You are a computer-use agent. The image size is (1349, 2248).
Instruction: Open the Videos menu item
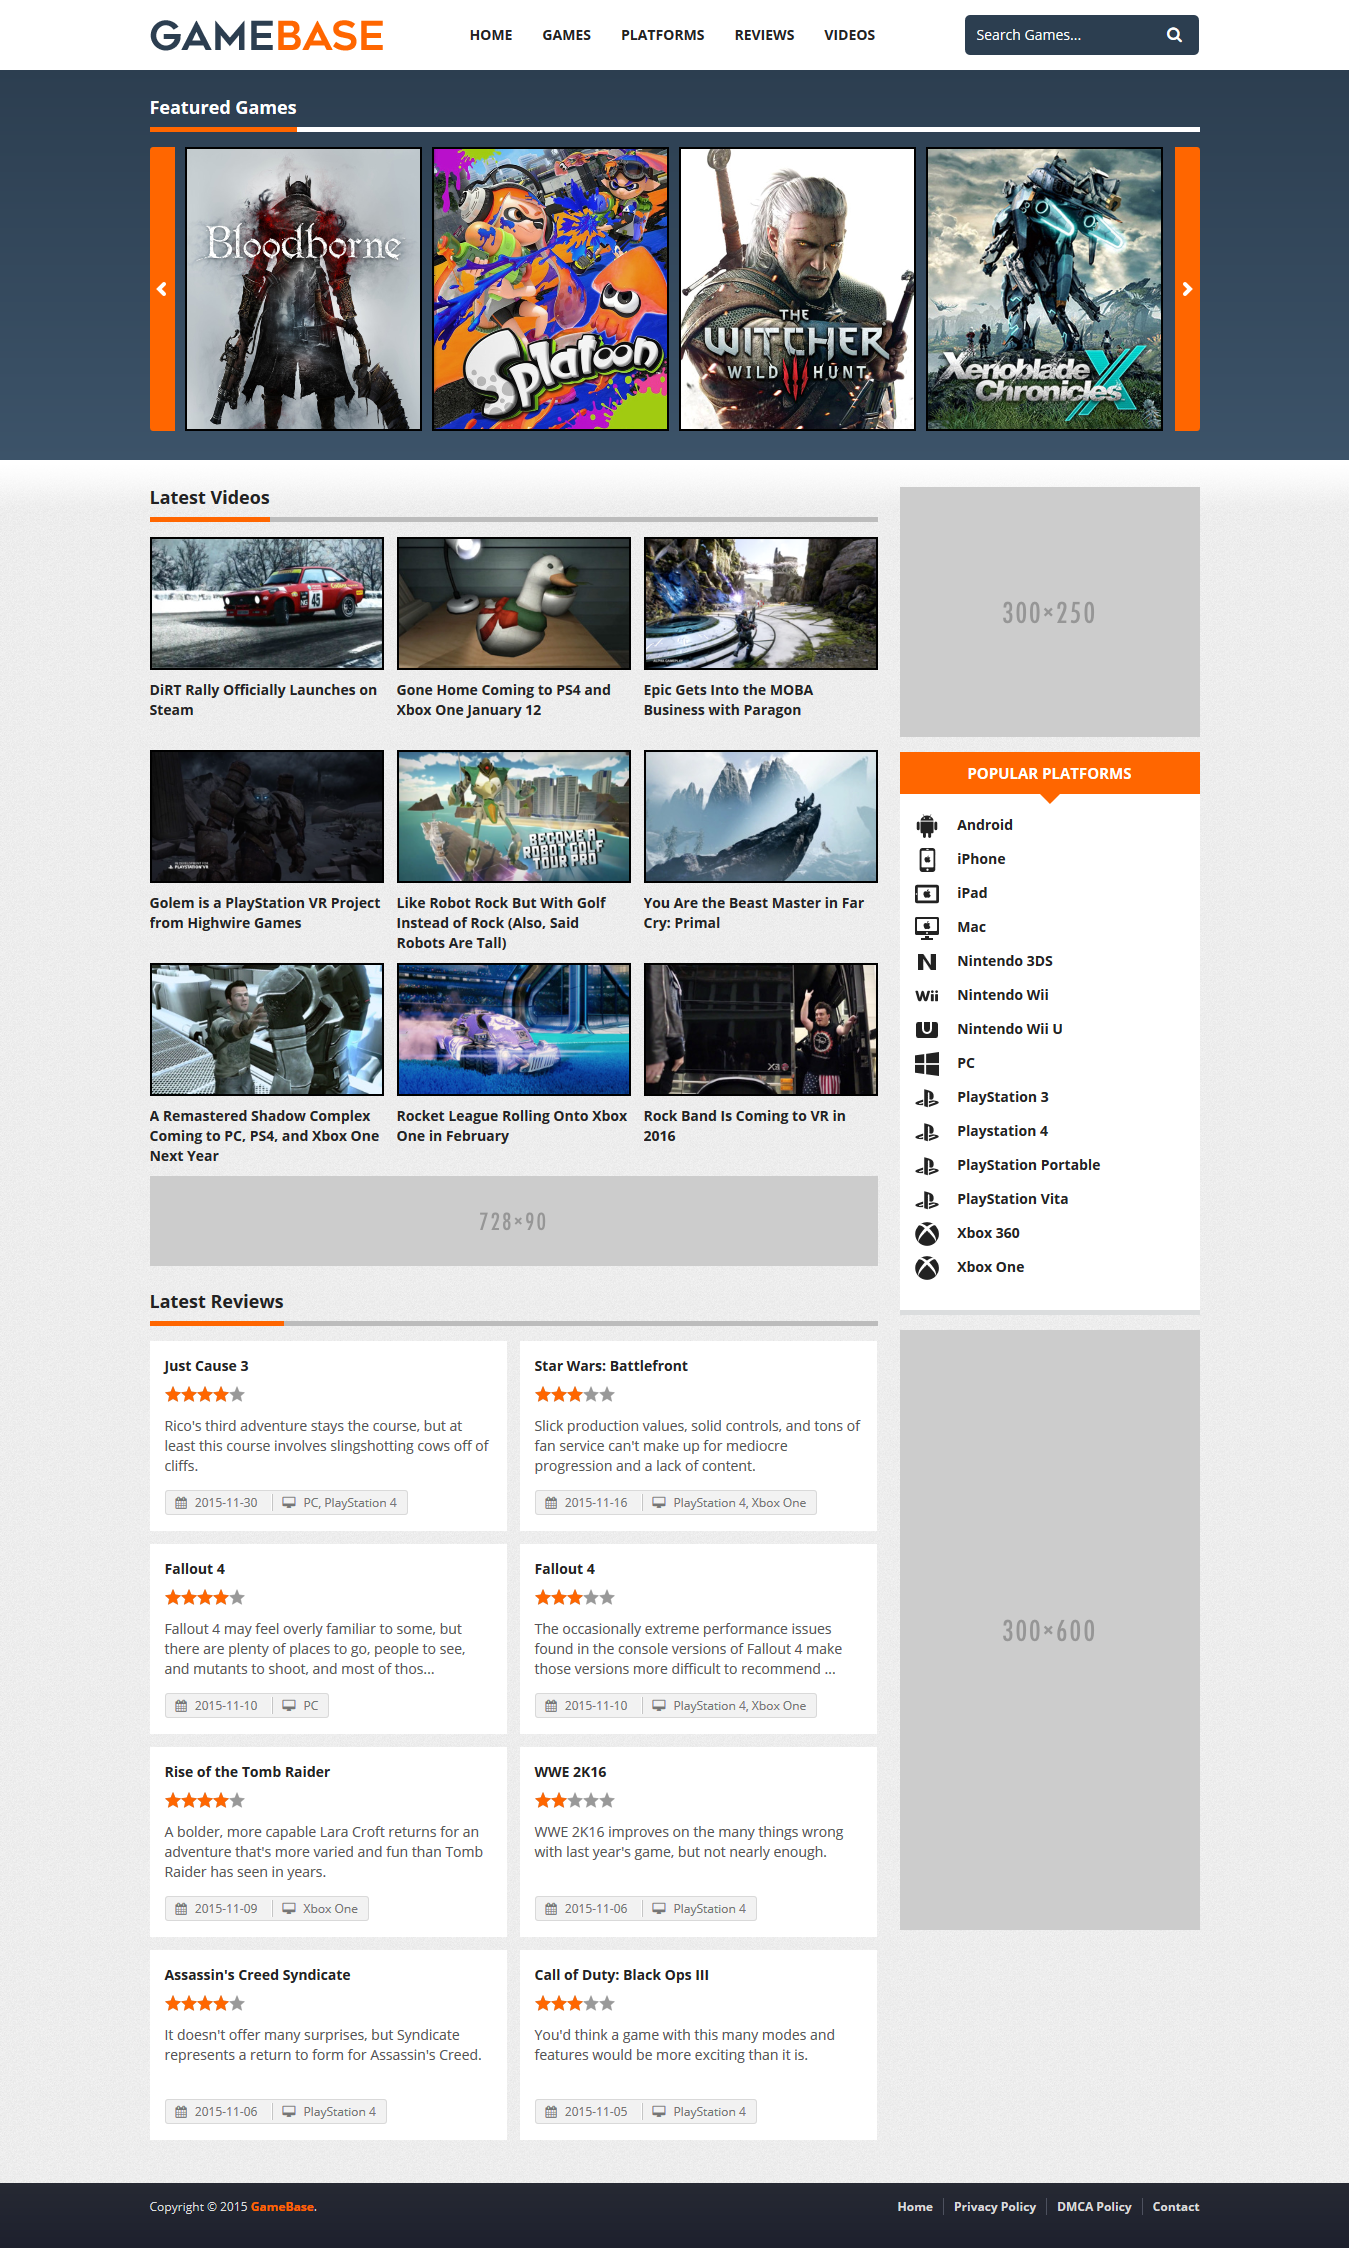coord(850,35)
